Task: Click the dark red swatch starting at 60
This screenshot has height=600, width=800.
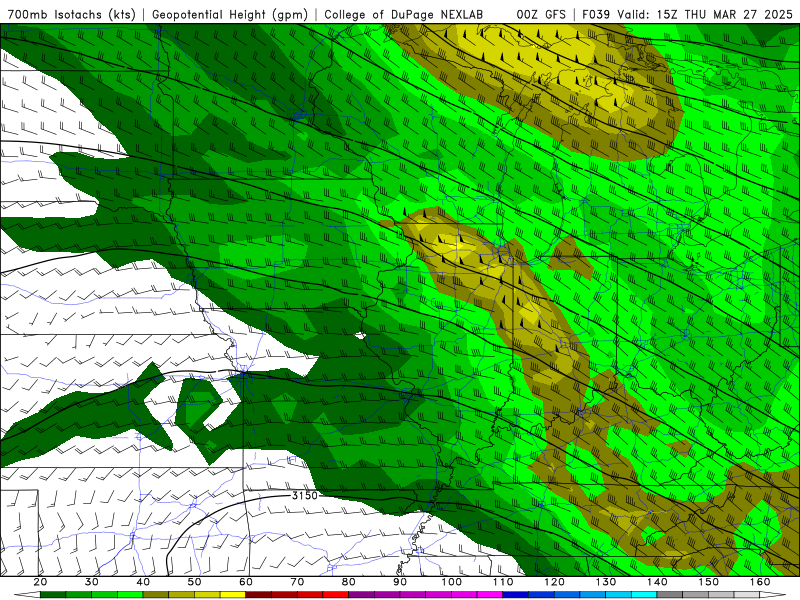Action: (259, 595)
